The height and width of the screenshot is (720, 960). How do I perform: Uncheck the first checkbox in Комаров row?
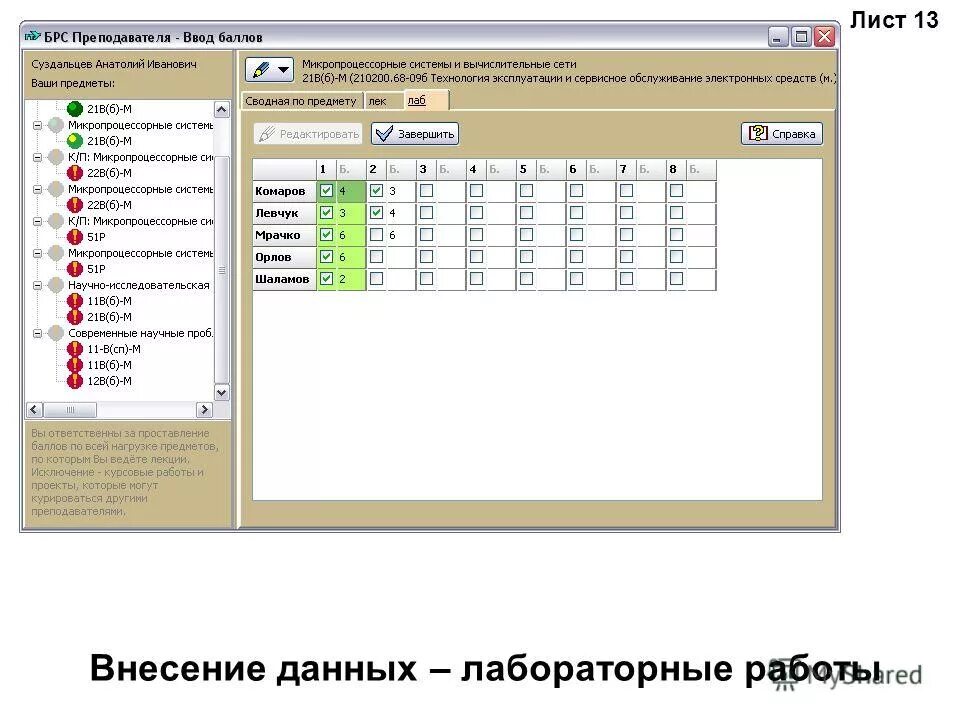(x=325, y=190)
